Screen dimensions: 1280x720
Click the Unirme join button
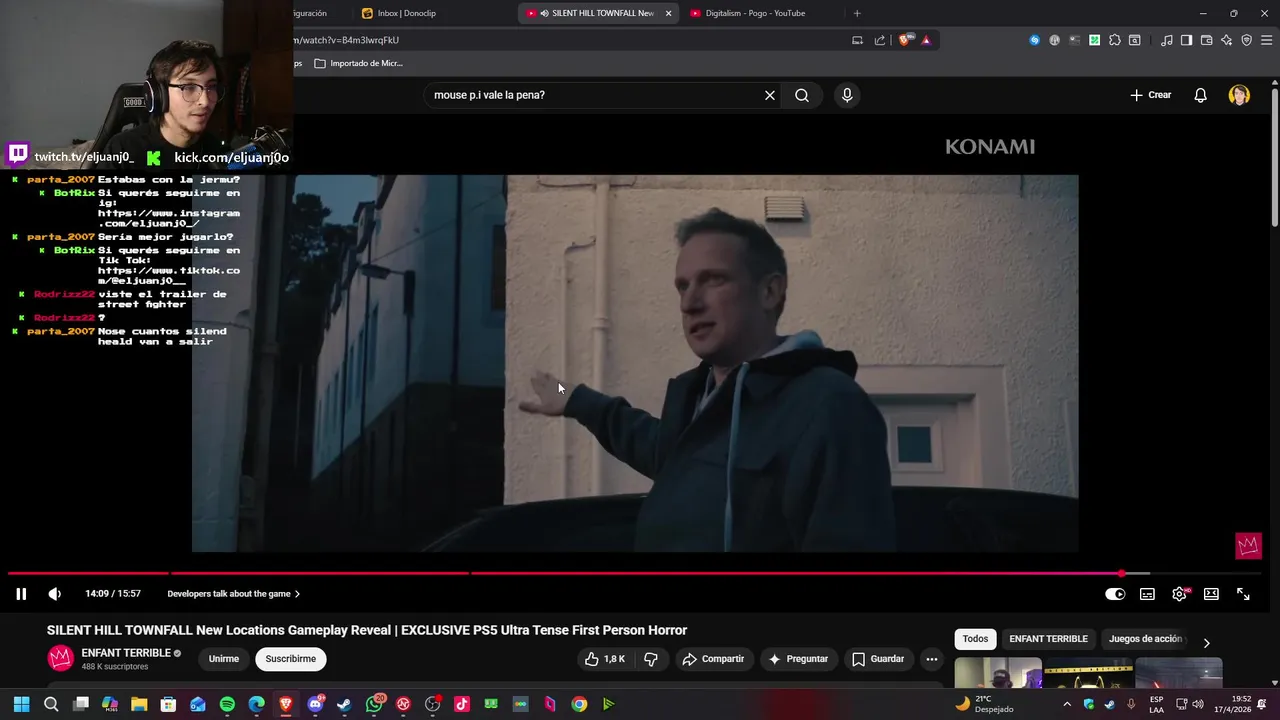pyautogui.click(x=224, y=659)
